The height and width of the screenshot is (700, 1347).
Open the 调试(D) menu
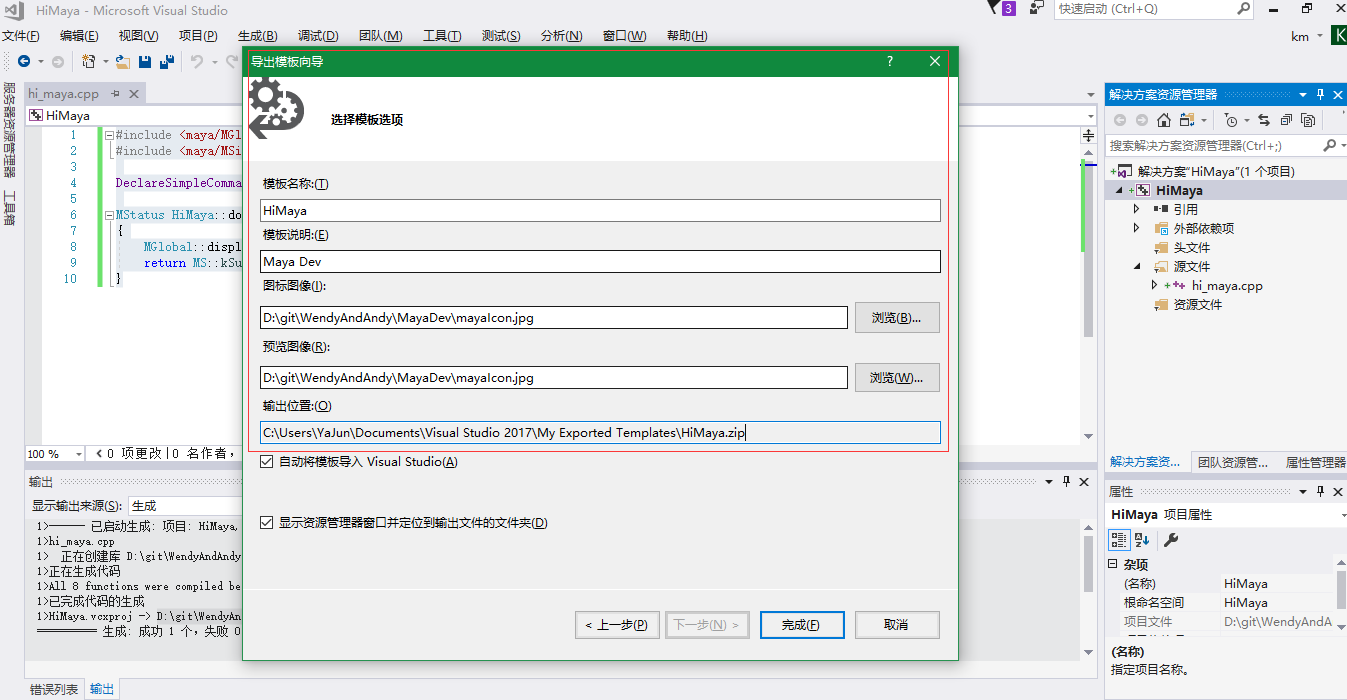(x=318, y=36)
